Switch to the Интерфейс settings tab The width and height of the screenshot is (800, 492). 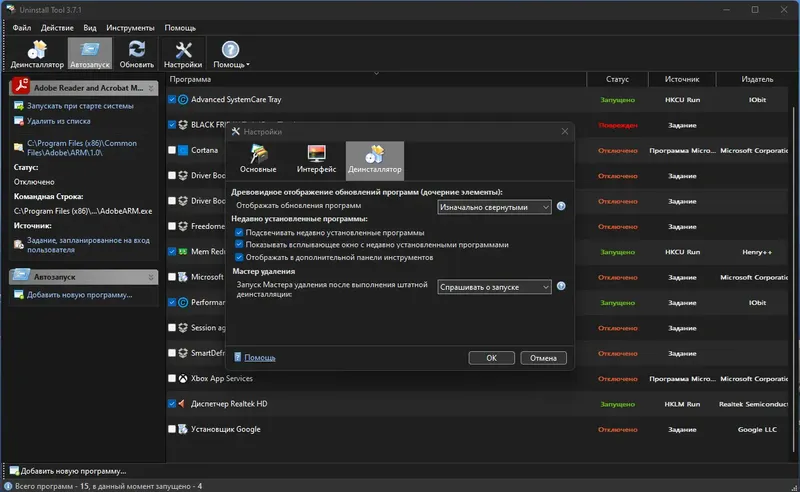coord(316,161)
